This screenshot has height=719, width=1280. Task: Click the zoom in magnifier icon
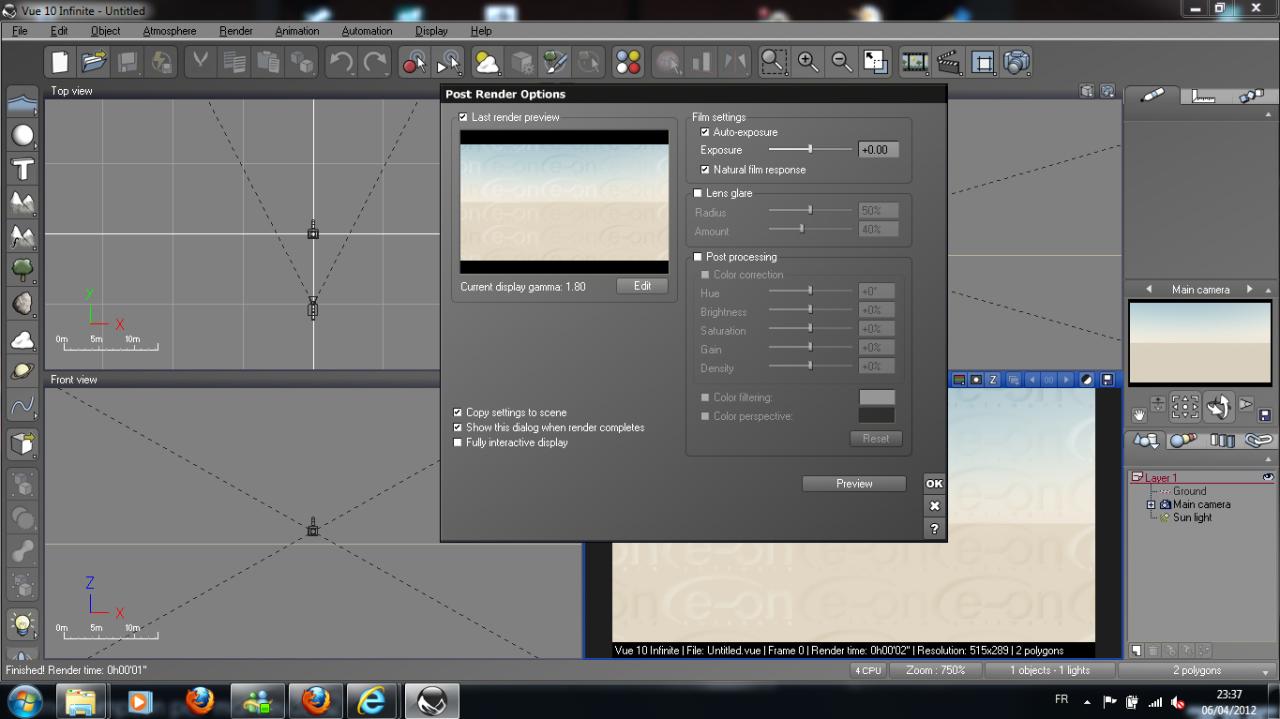click(x=808, y=63)
